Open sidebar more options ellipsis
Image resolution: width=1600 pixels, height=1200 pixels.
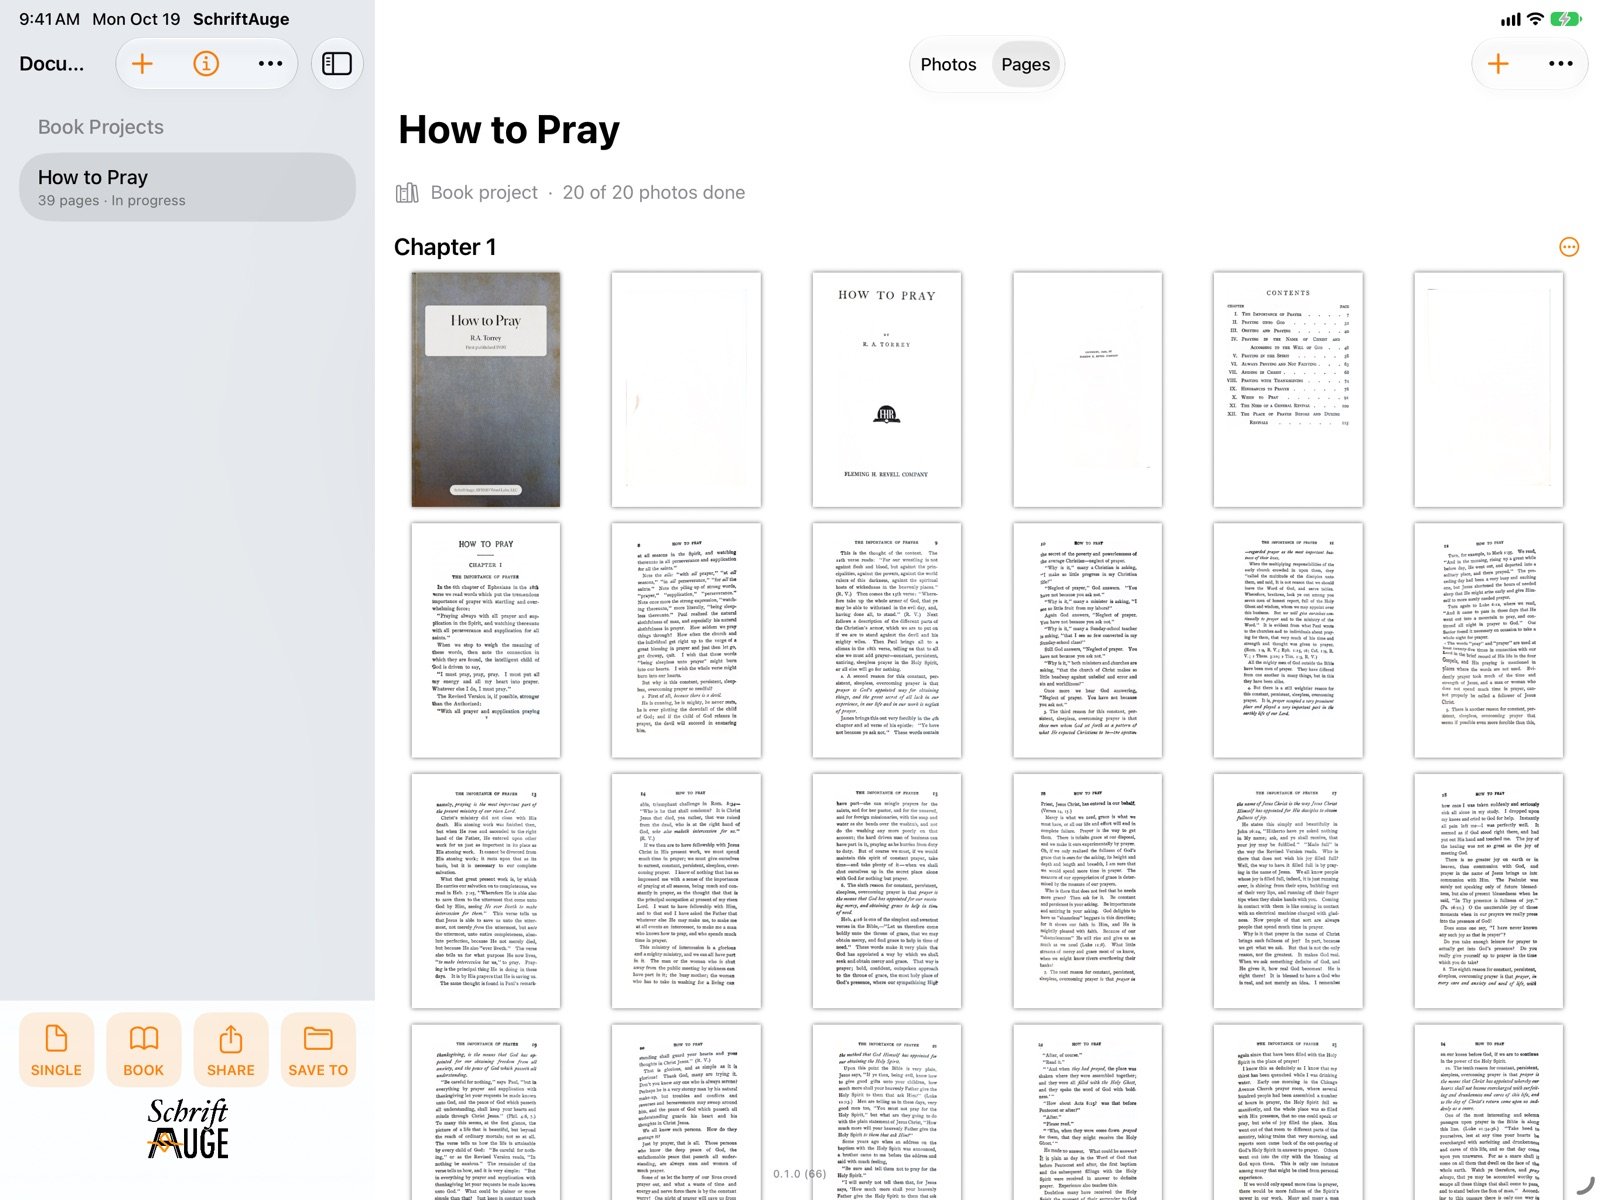pos(270,64)
